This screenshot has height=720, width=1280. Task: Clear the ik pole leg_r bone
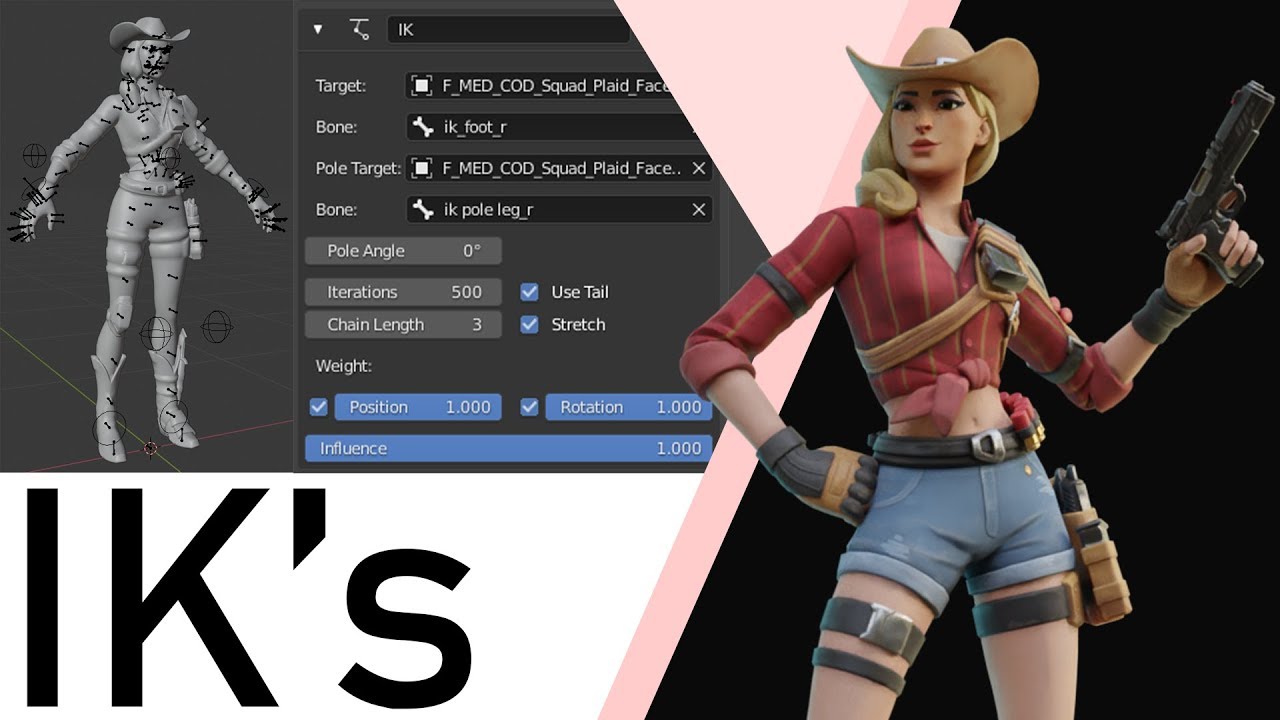click(x=699, y=209)
